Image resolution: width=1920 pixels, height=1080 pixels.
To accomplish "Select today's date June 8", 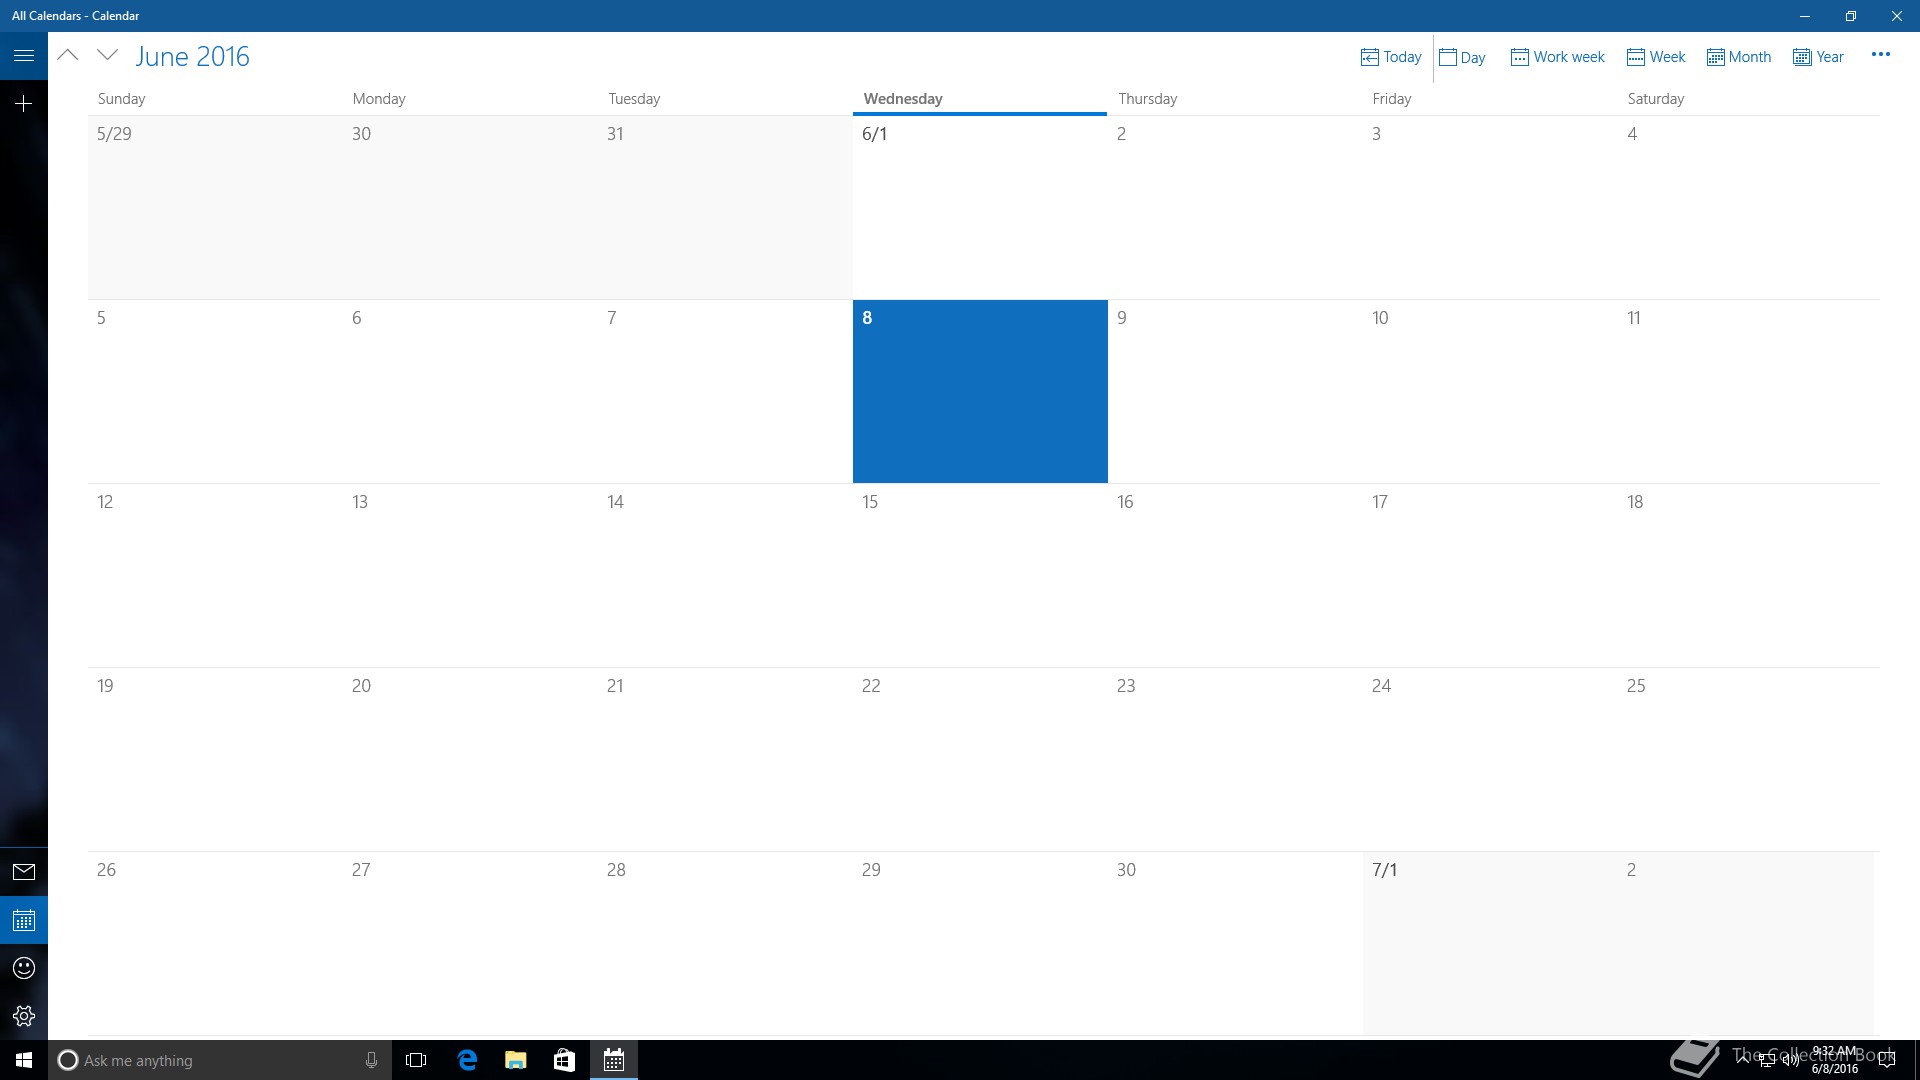I will 980,391.
